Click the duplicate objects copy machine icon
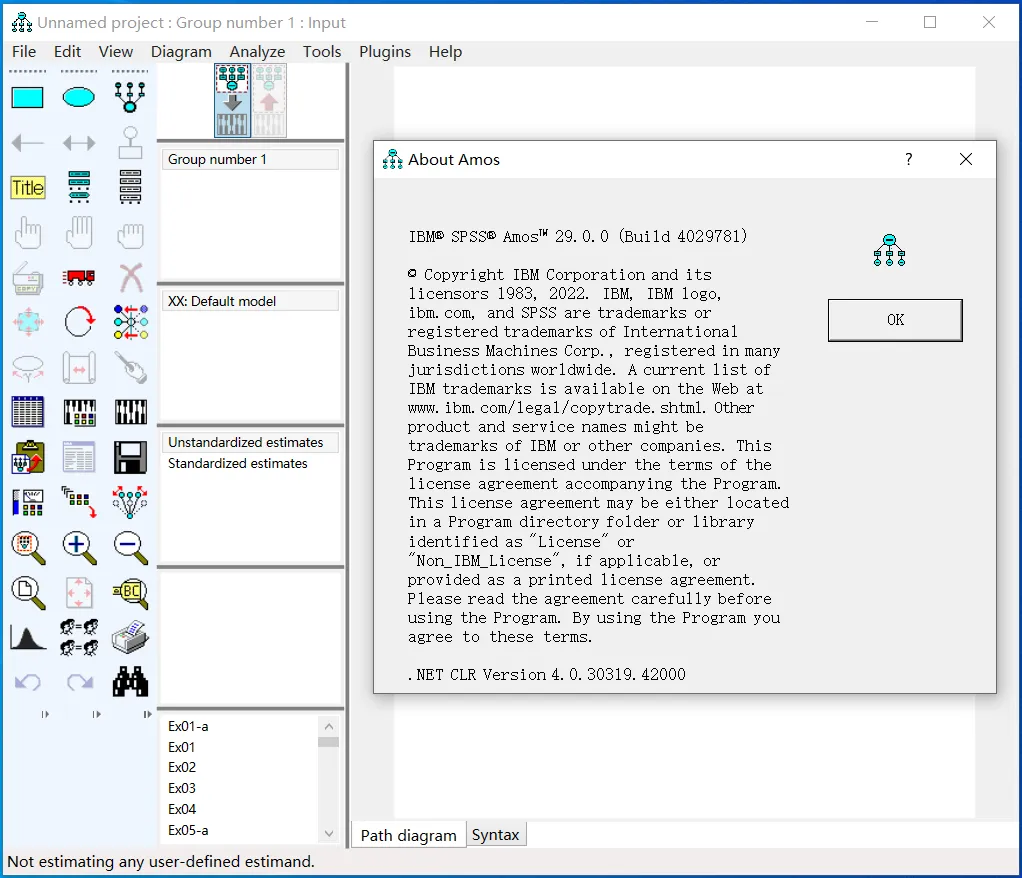The width and height of the screenshot is (1022, 878). click(27, 278)
